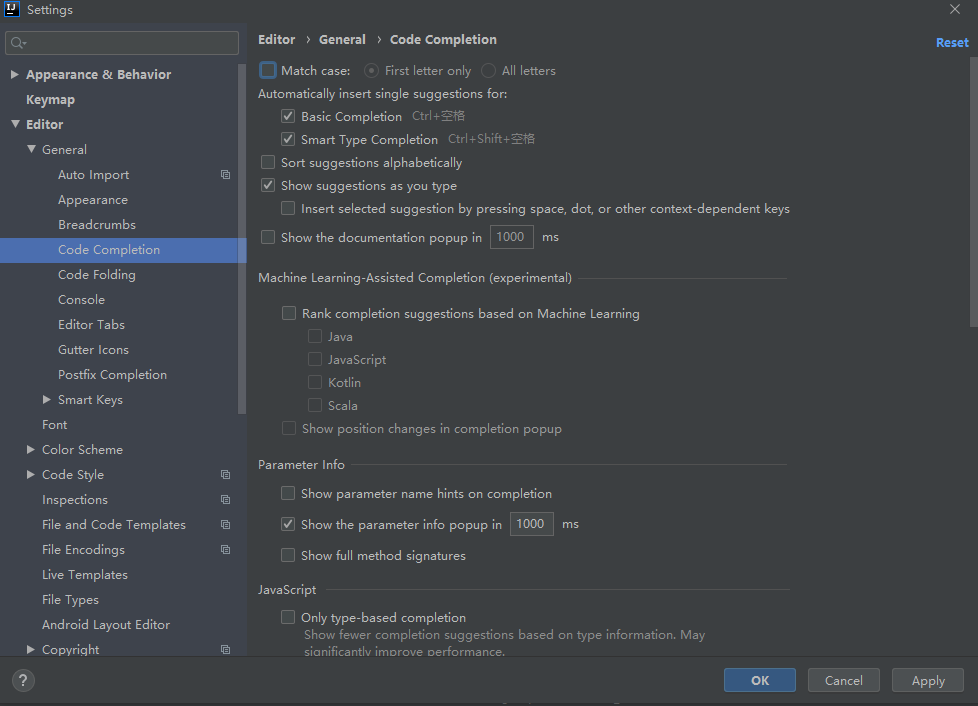Select Keymap in the settings tree
Image resolution: width=978 pixels, height=706 pixels.
50,100
